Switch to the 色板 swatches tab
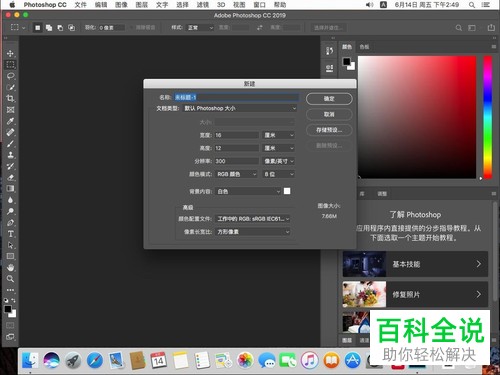 (364, 47)
